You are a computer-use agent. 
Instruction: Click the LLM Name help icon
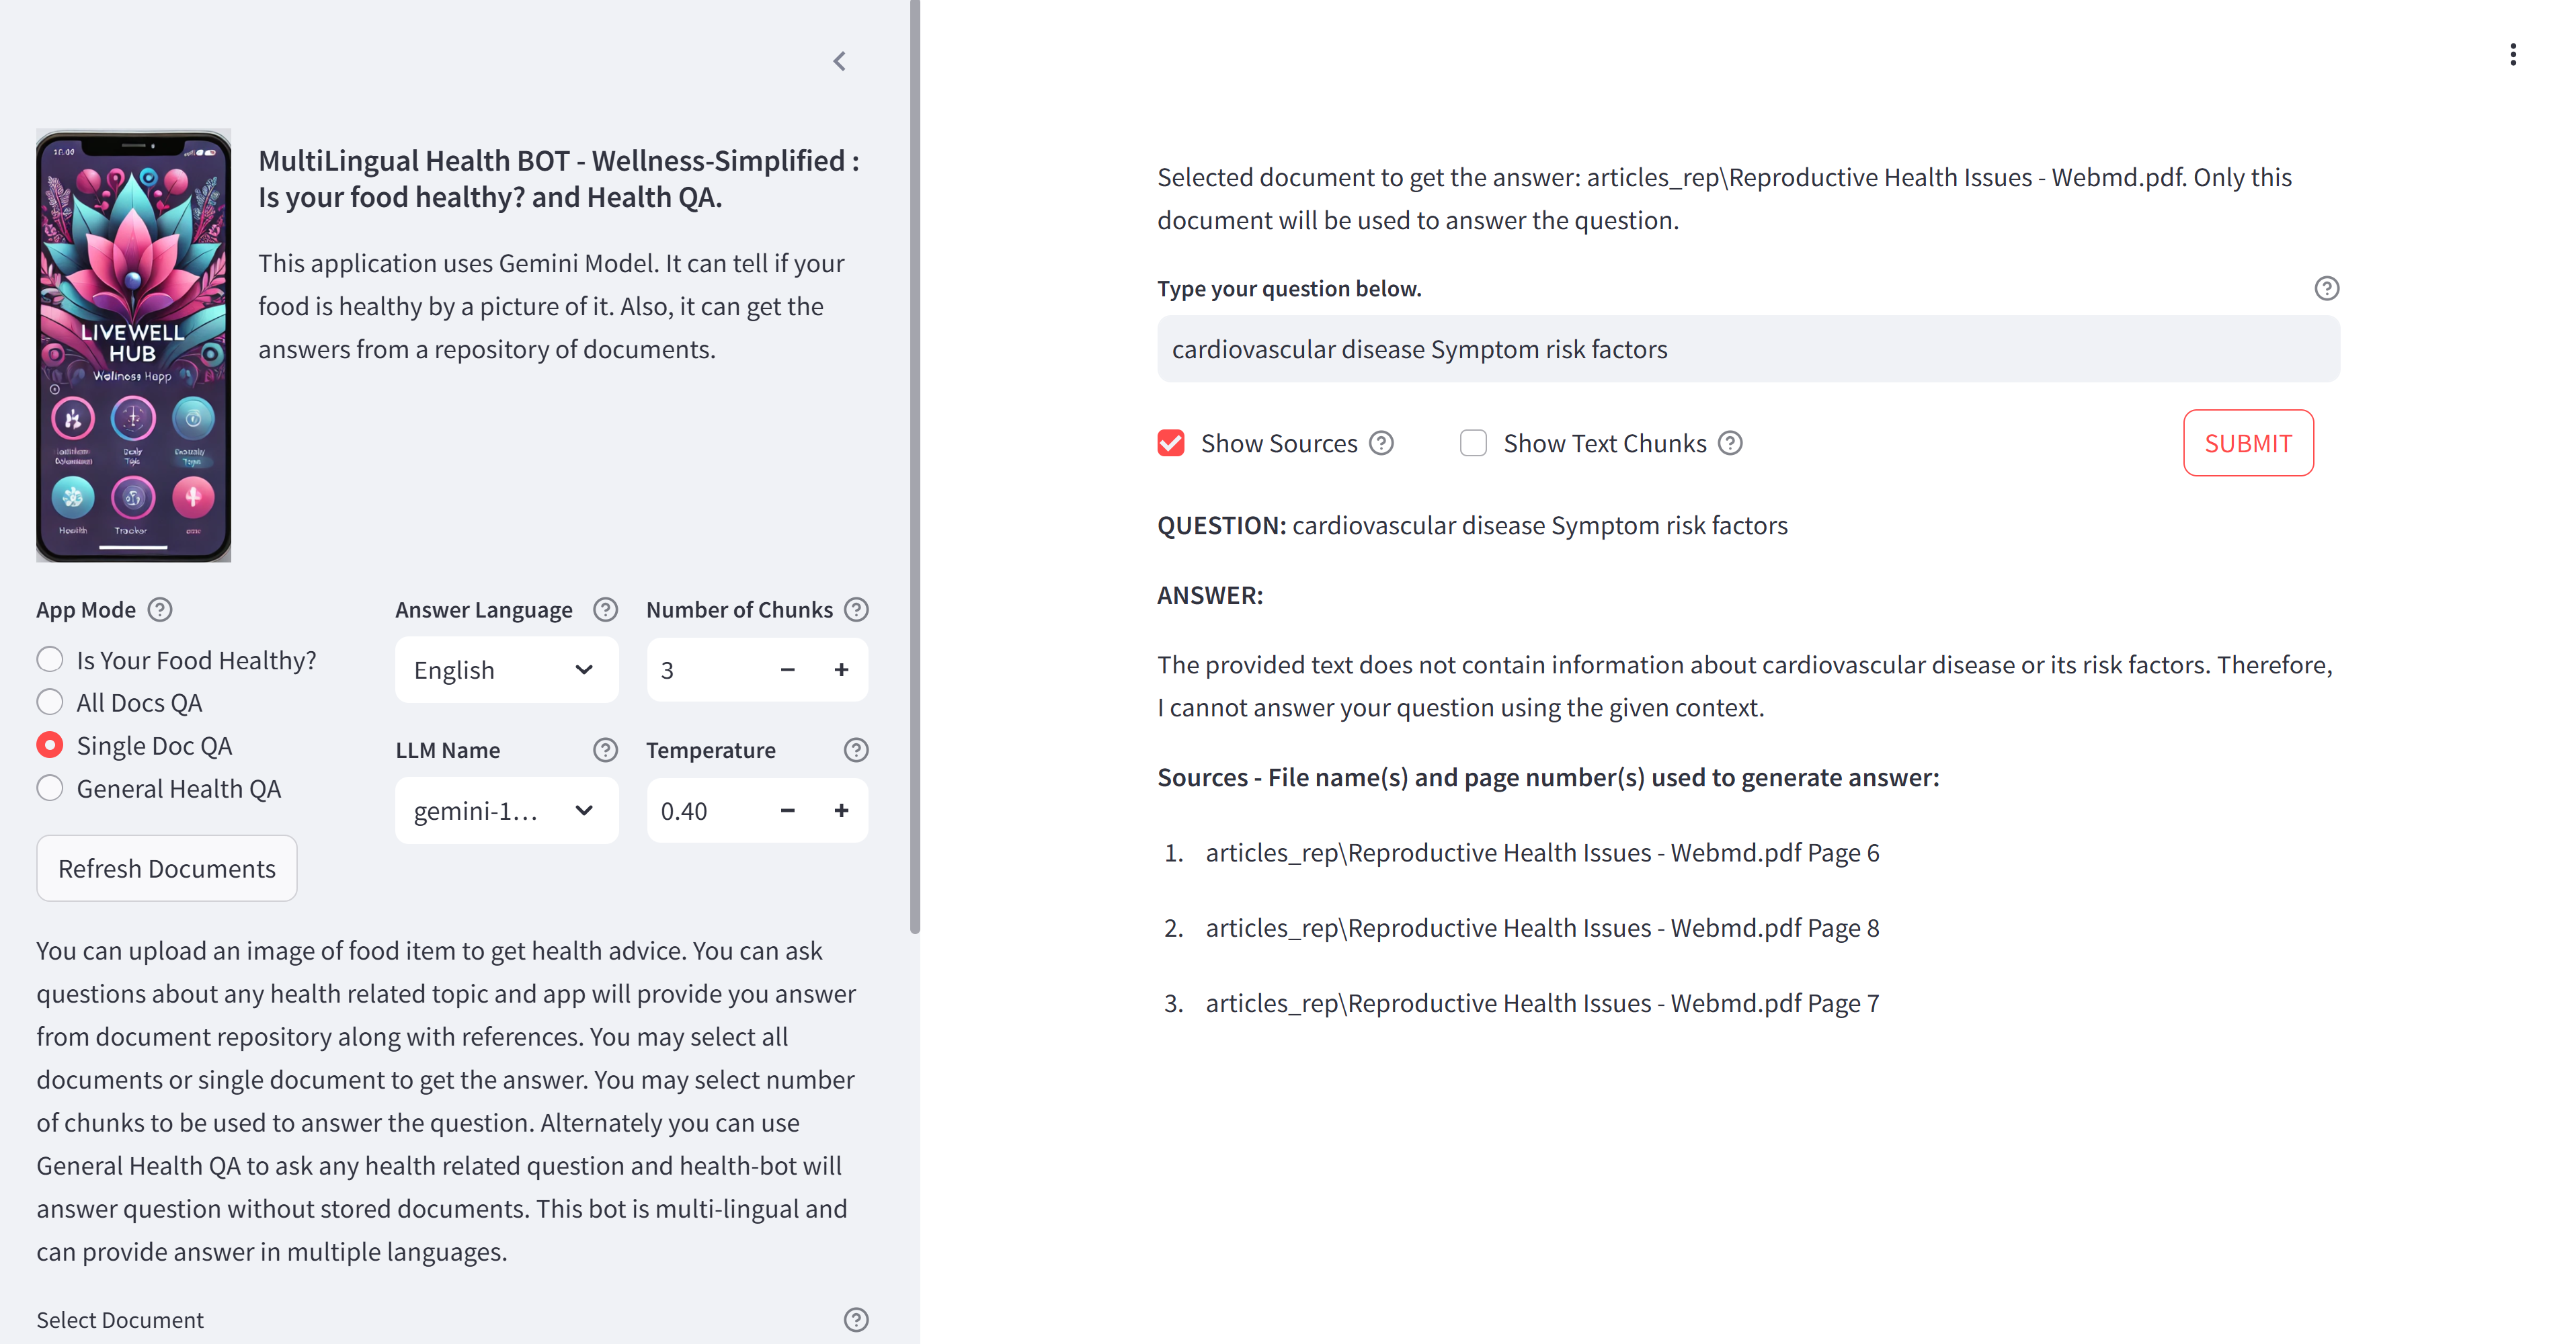point(605,749)
